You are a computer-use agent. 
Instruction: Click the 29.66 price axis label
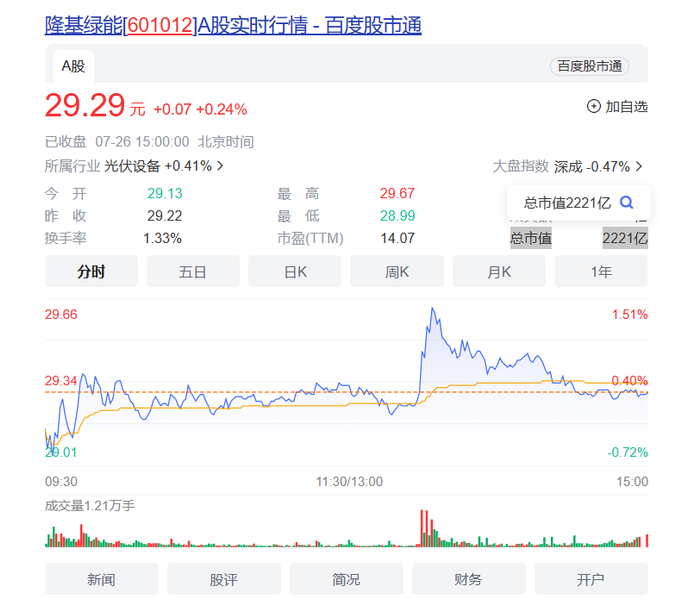point(61,315)
